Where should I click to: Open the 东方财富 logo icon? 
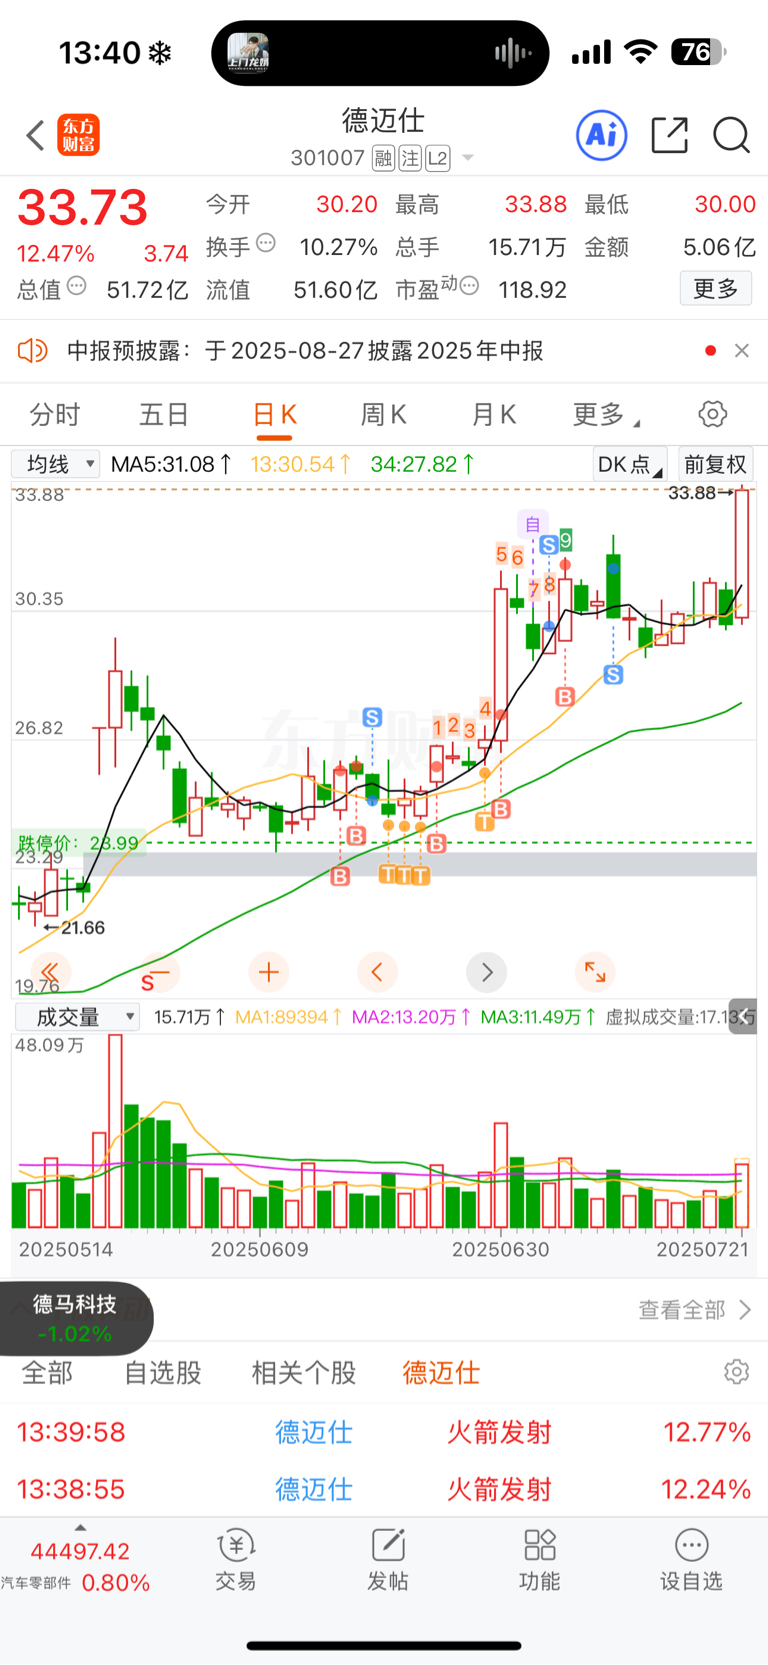pyautogui.click(x=78, y=135)
